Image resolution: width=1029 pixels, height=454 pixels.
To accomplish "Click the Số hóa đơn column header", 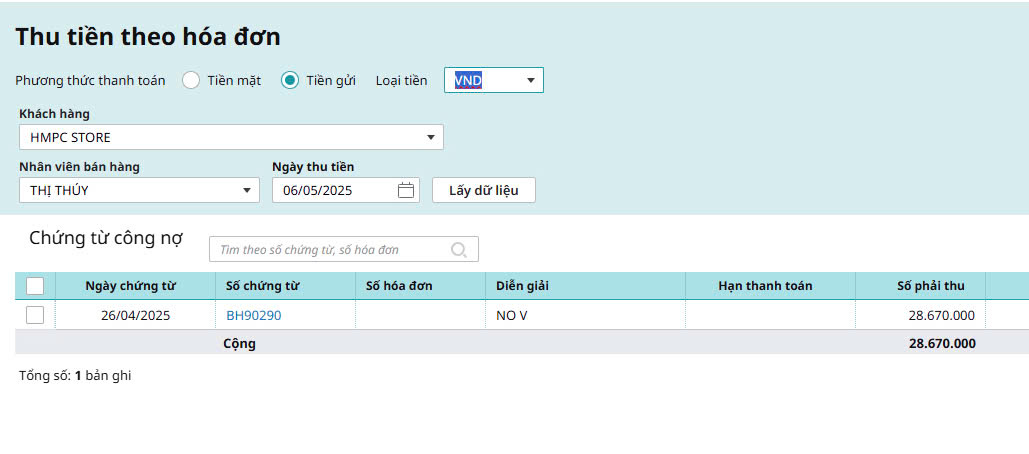I will (399, 286).
